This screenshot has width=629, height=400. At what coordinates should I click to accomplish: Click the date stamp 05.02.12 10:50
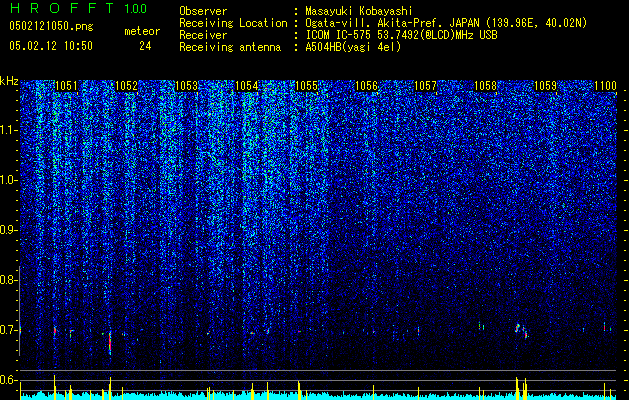click(x=51, y=46)
